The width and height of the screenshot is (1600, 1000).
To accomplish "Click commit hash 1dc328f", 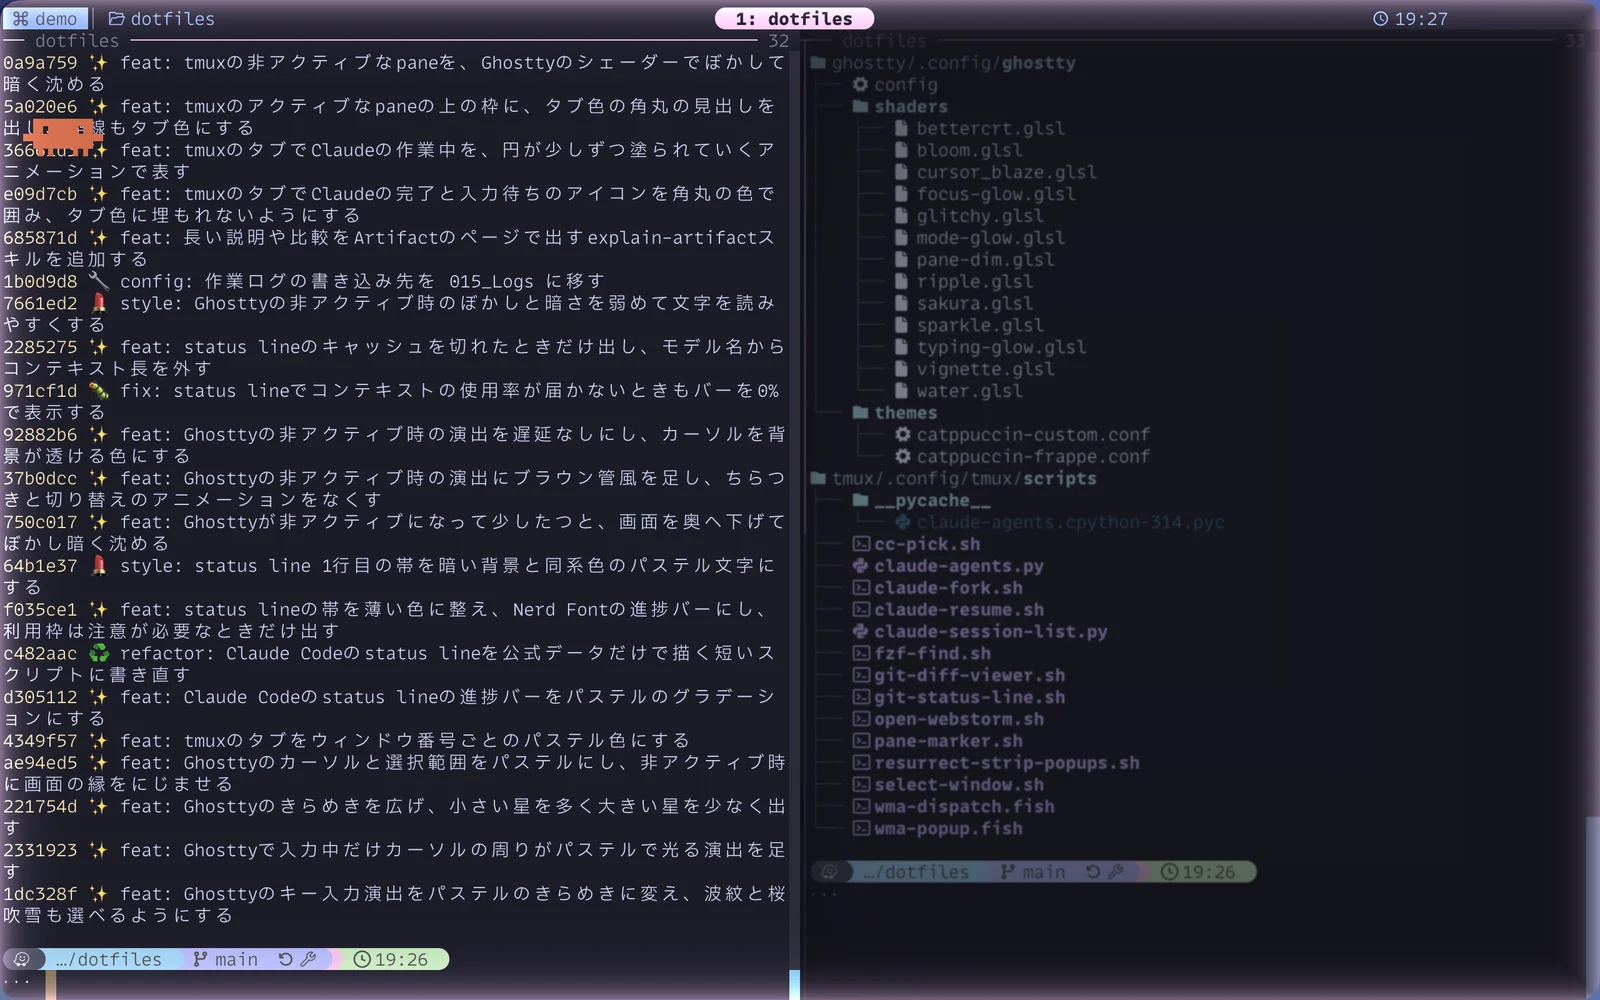I will (40, 894).
